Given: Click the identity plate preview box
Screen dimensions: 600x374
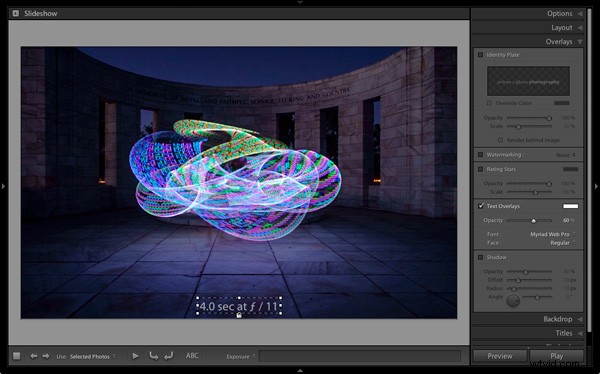Looking at the screenshot, I should coord(528,81).
